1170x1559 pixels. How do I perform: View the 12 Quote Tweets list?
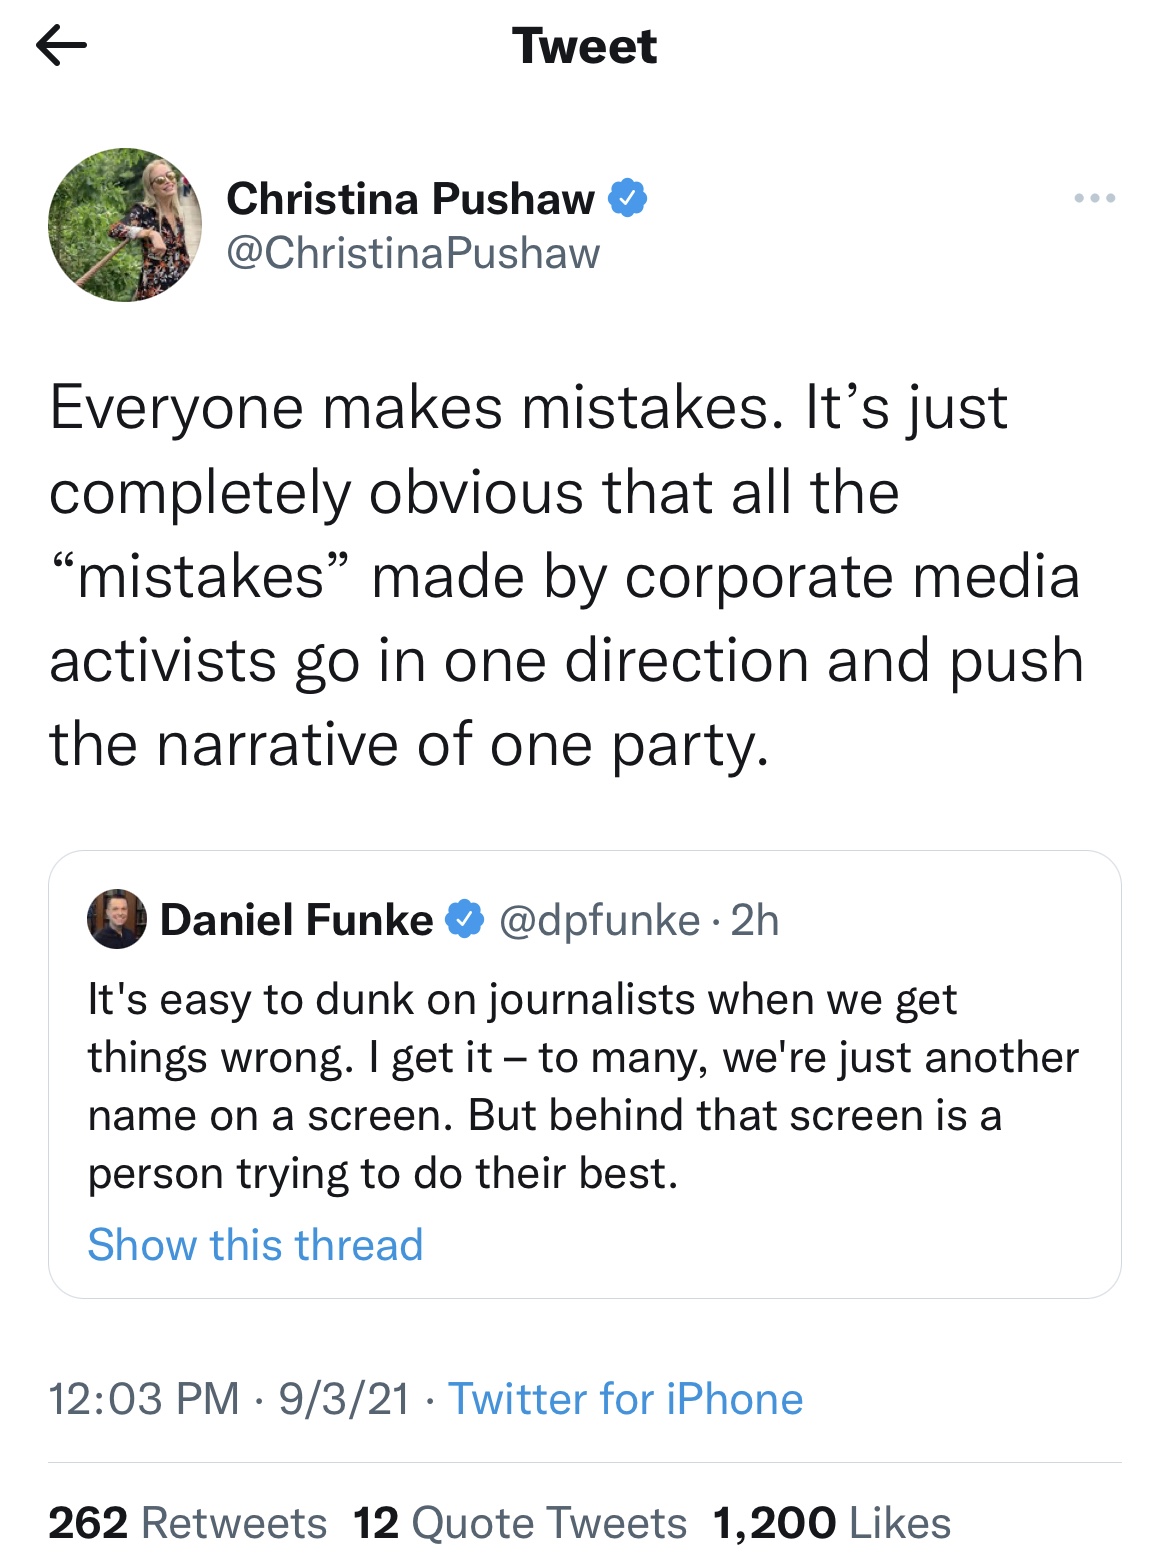pyautogui.click(x=520, y=1523)
